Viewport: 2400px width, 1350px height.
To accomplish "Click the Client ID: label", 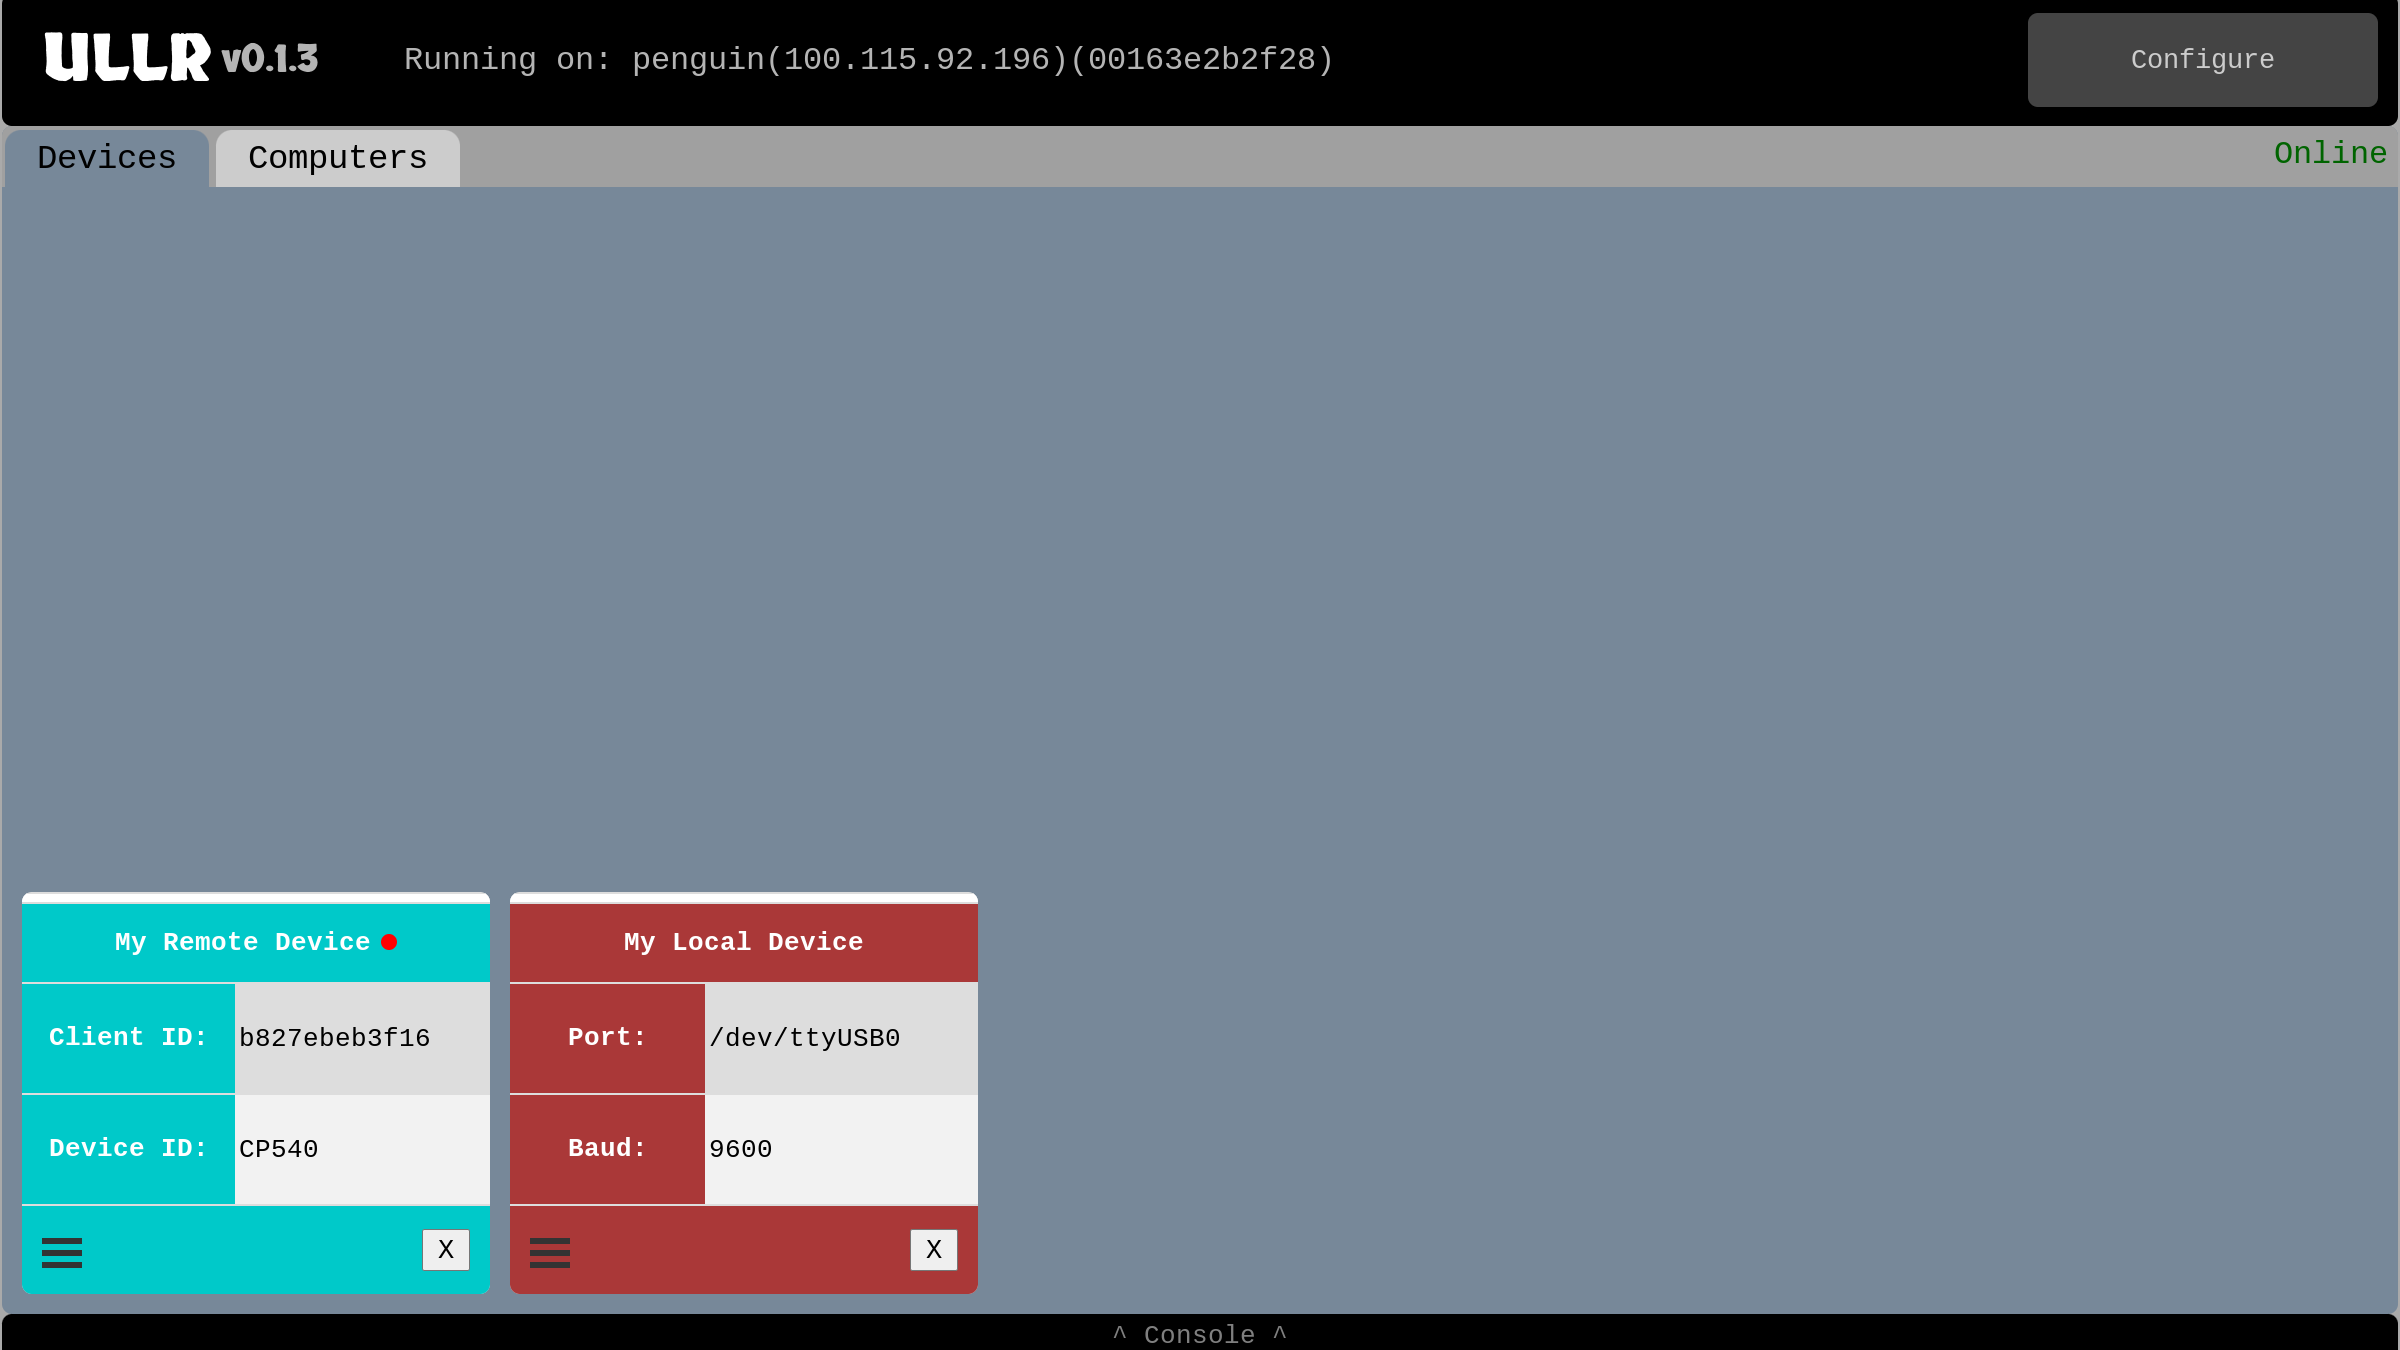I will tap(128, 1038).
